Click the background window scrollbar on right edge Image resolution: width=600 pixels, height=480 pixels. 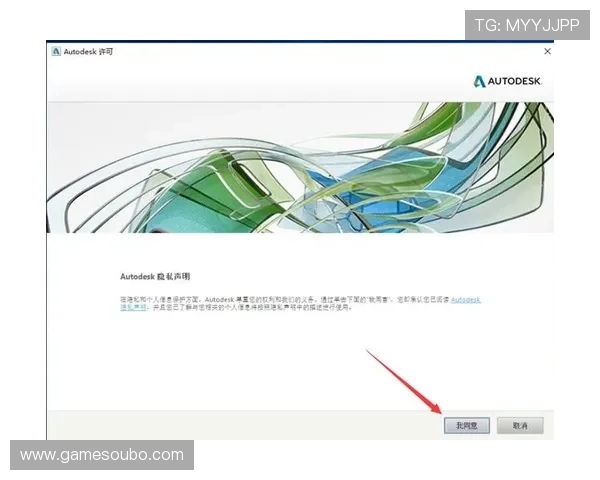pos(556,130)
